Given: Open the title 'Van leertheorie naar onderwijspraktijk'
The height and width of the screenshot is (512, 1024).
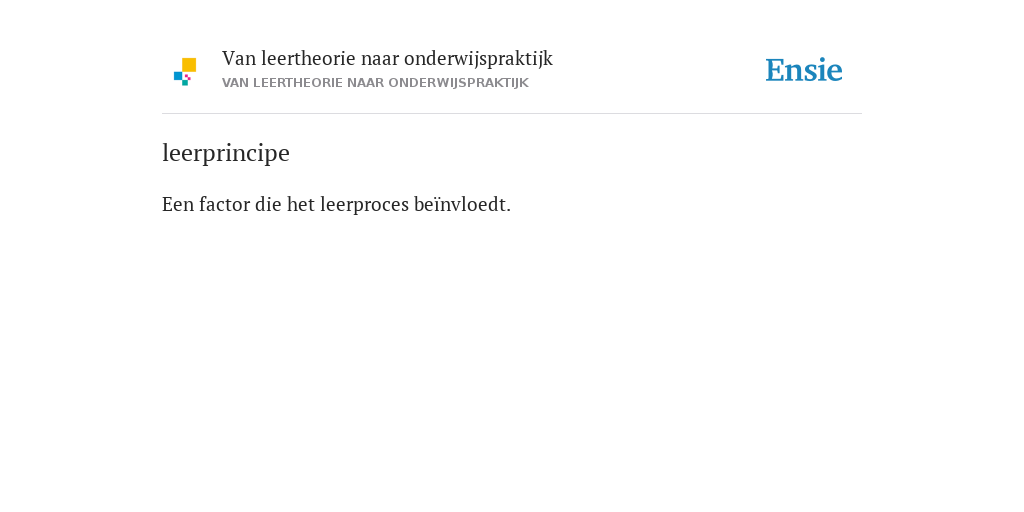Looking at the screenshot, I should click(387, 59).
